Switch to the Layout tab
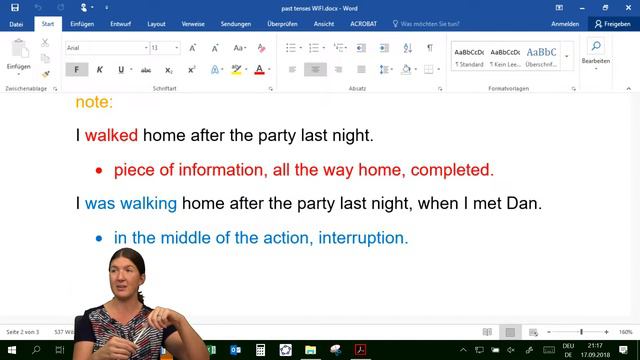This screenshot has height=360, width=640. point(156,24)
